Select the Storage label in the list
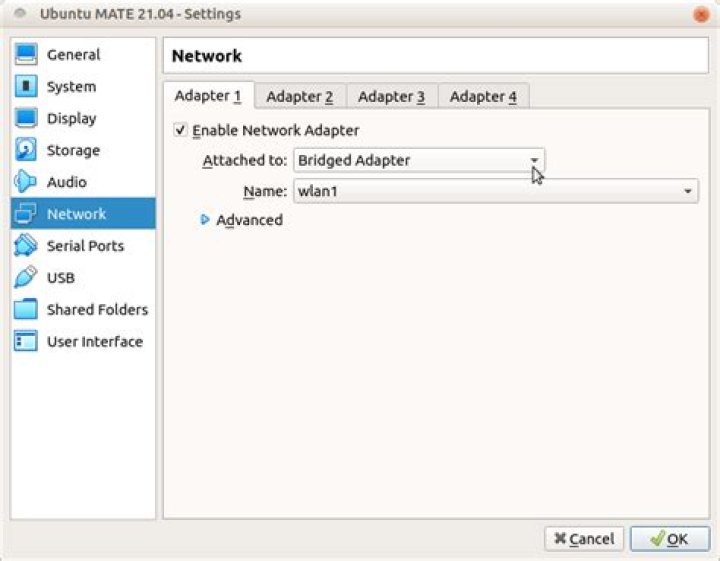This screenshot has height=561, width=720. [73, 150]
